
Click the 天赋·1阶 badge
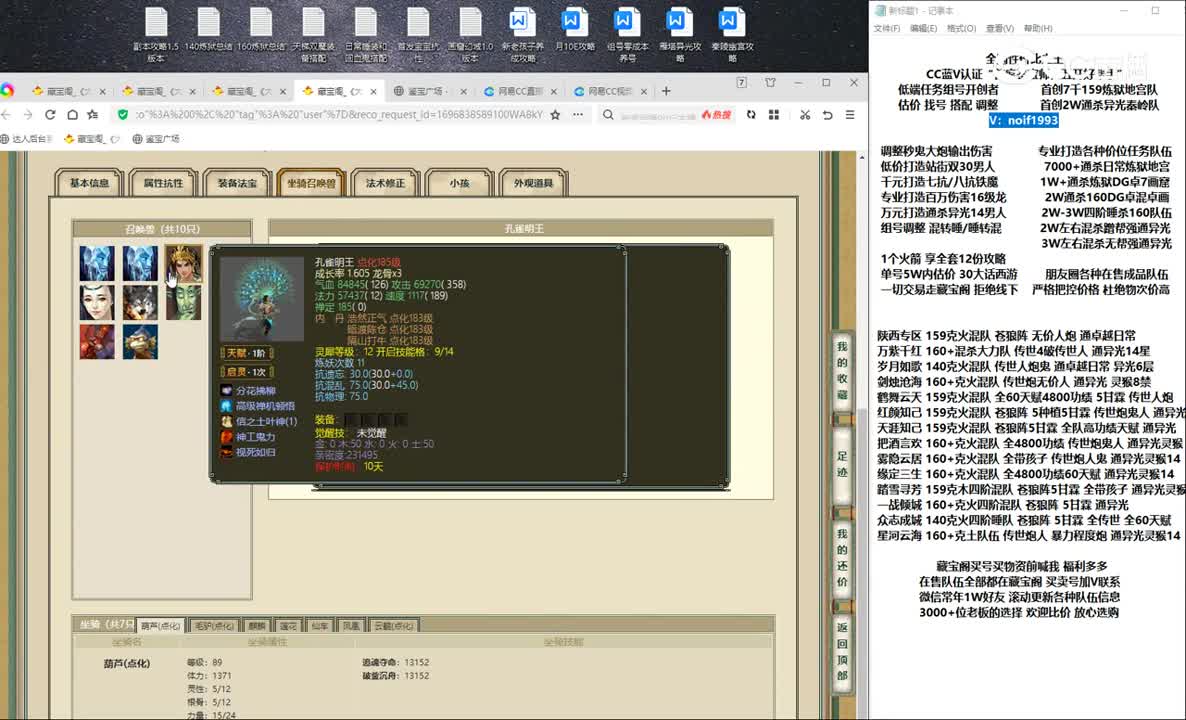tap(247, 353)
